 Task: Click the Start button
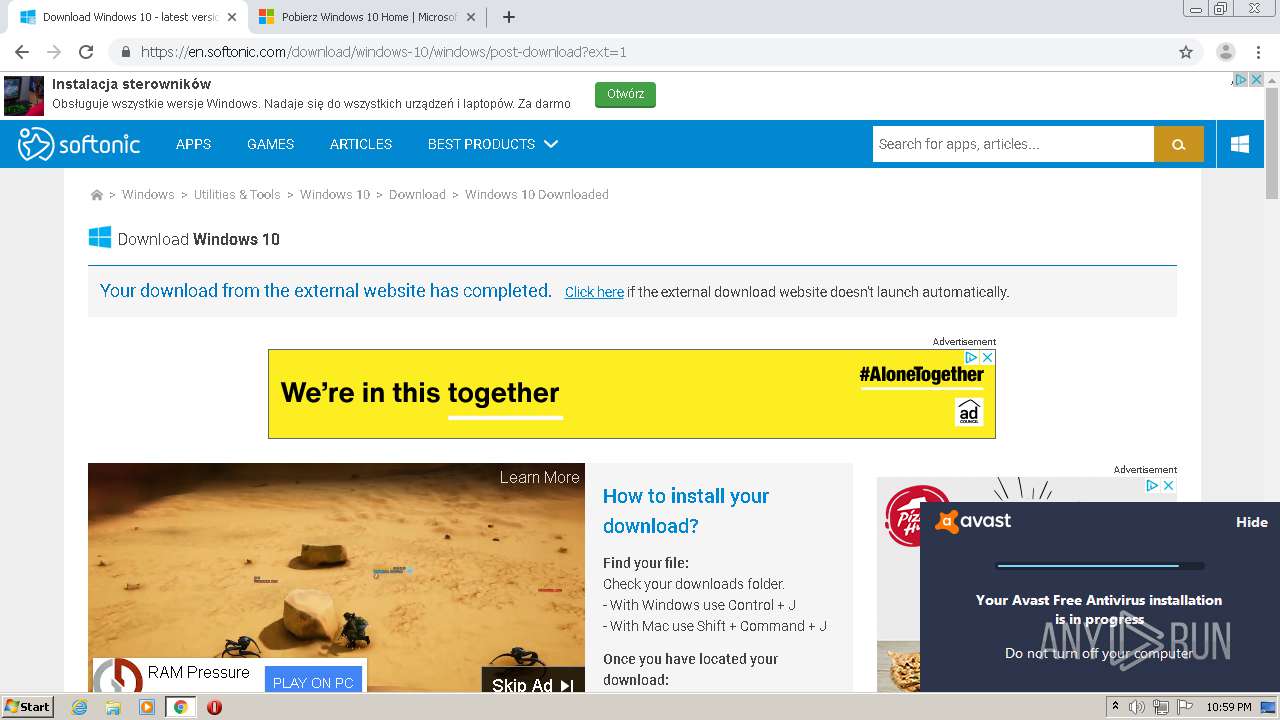pyautogui.click(x=27, y=707)
